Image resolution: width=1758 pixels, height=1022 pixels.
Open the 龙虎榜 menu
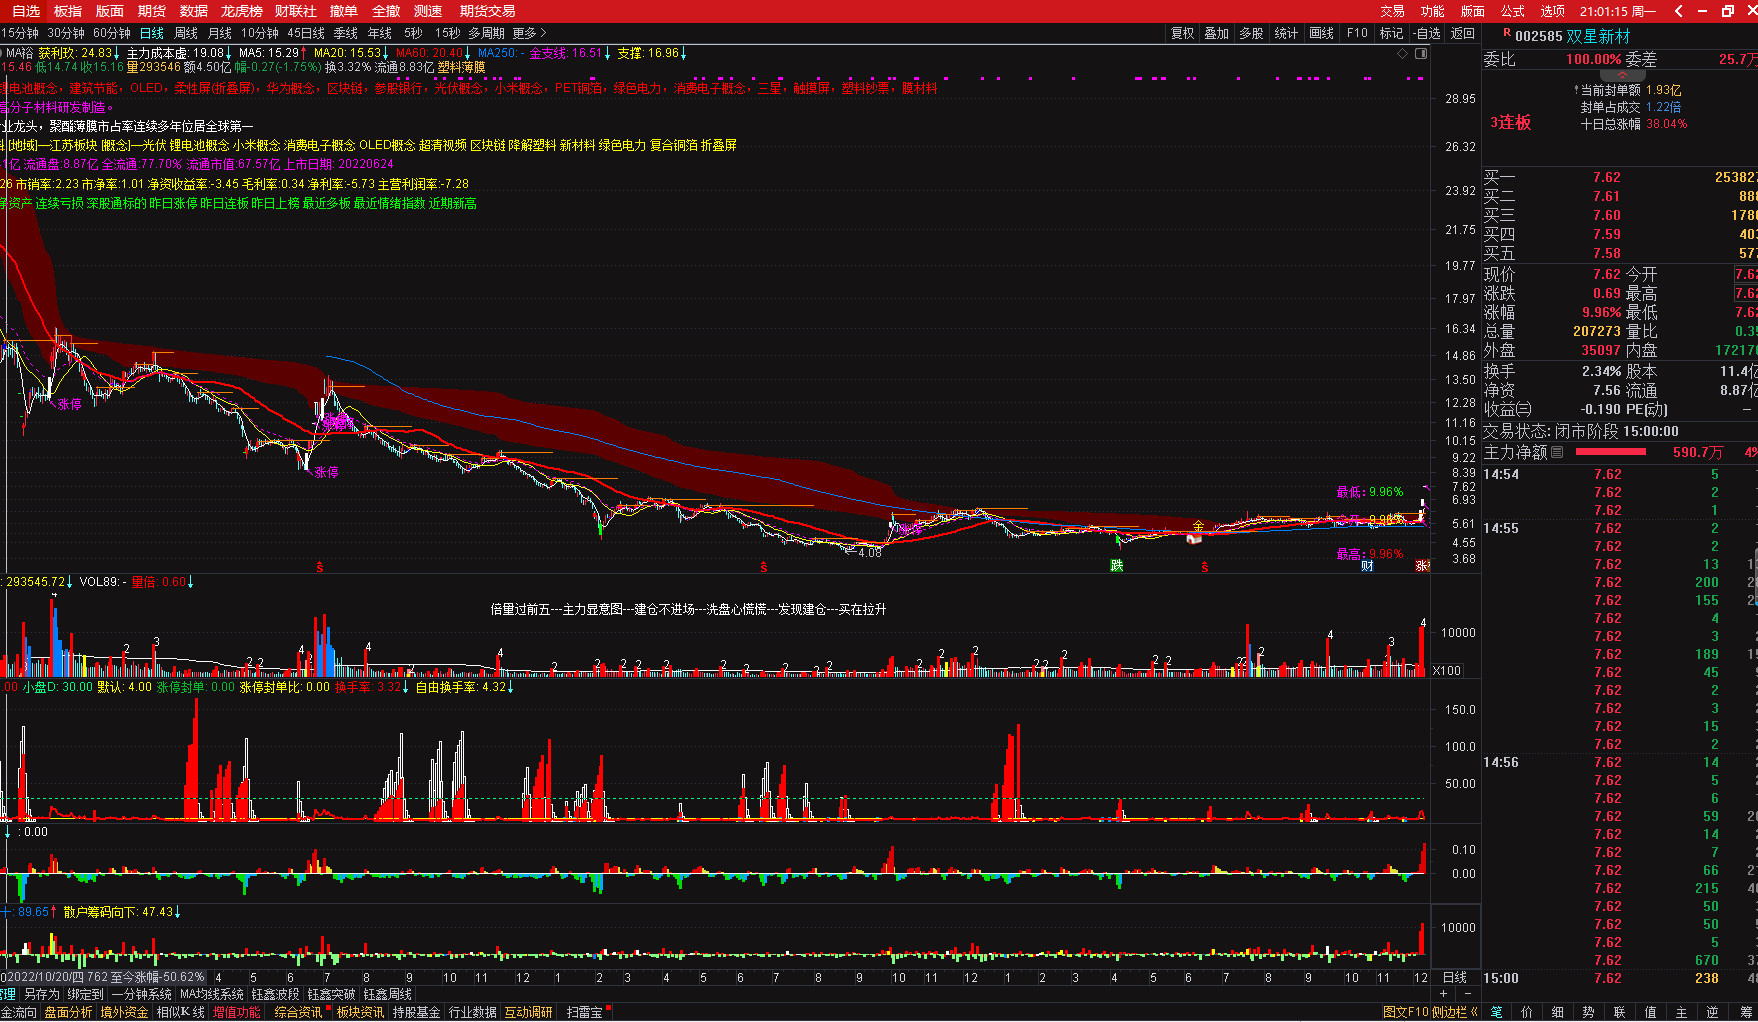(x=241, y=11)
